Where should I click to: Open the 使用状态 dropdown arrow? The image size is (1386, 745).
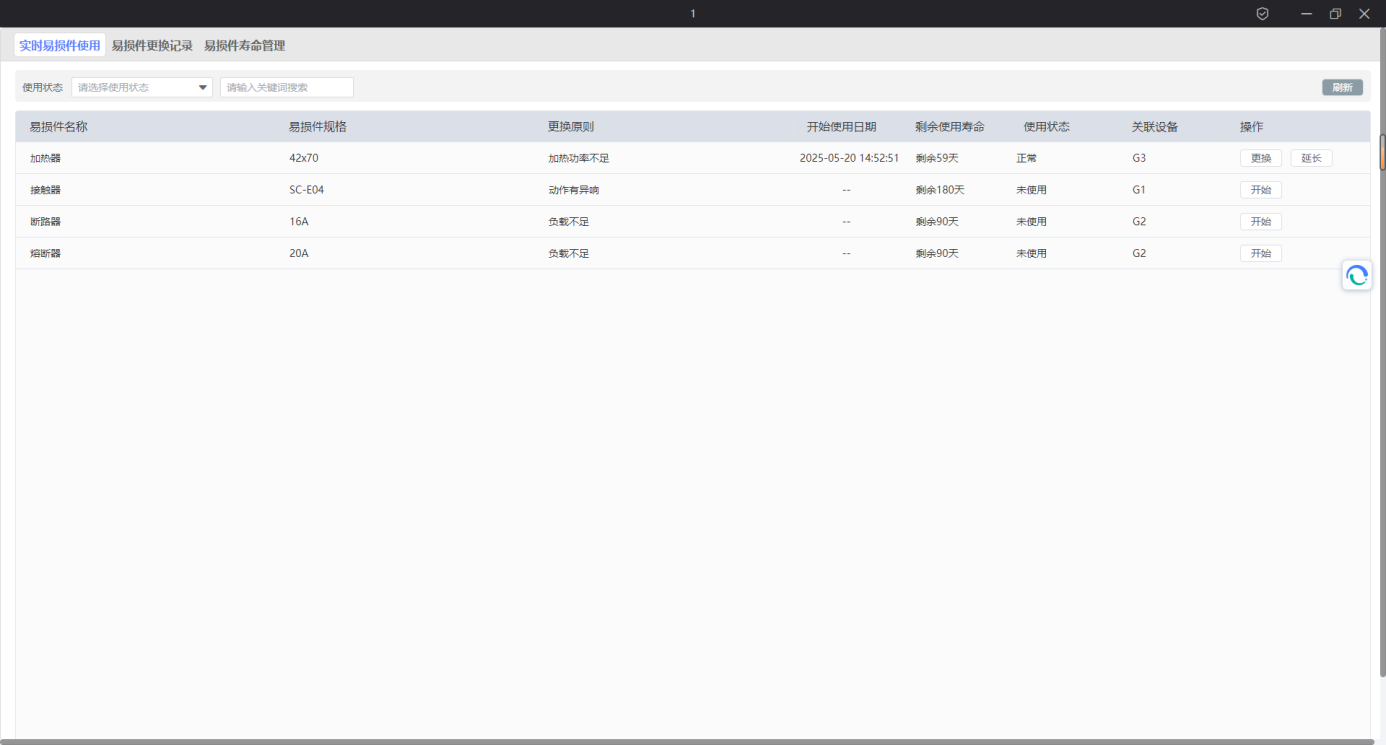[203, 88]
